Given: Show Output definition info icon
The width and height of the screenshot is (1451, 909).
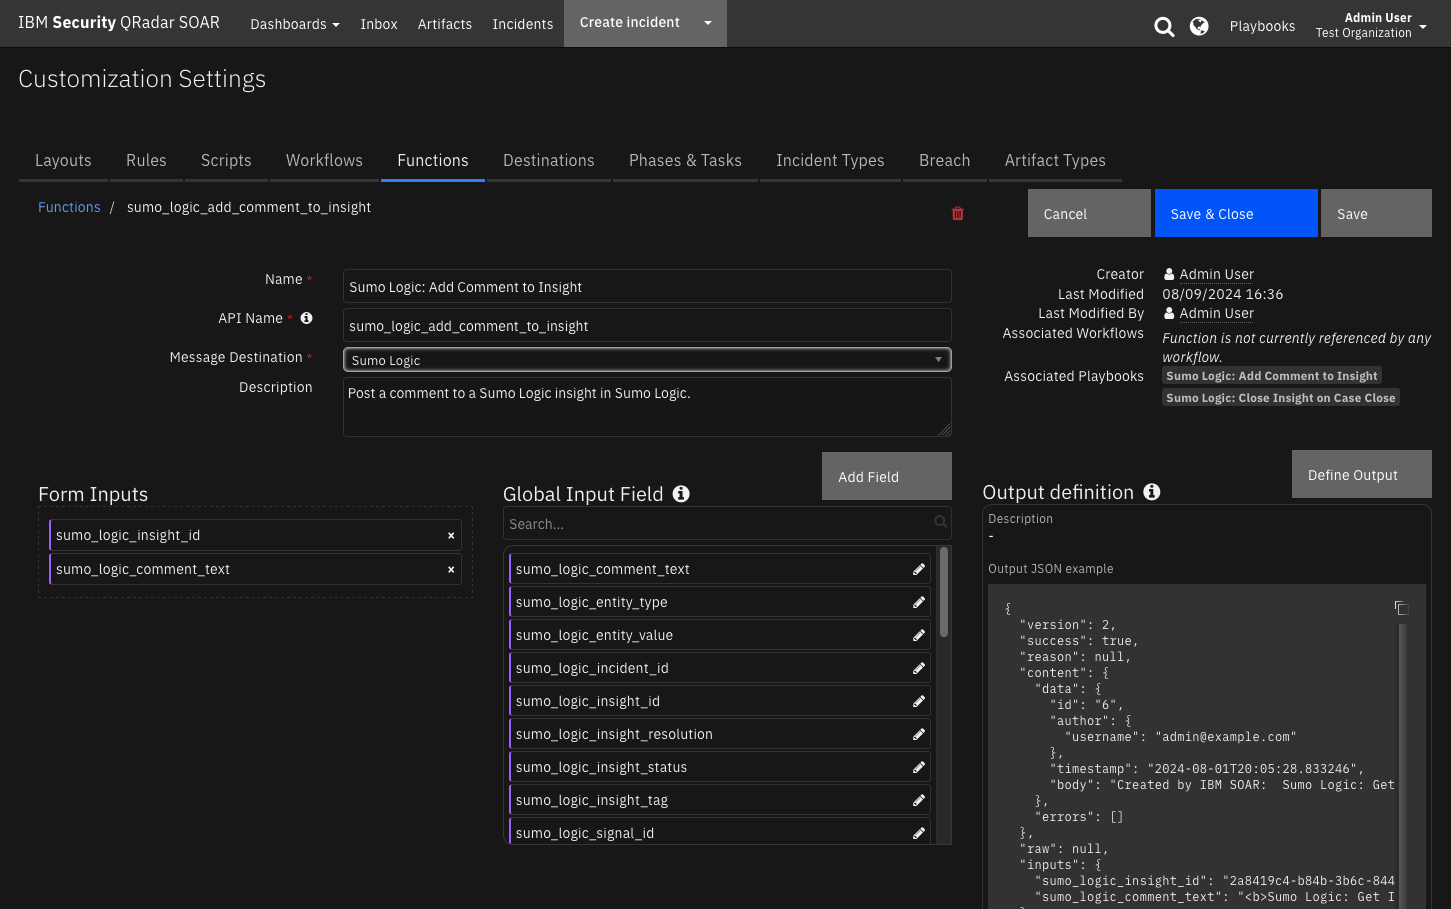Looking at the screenshot, I should coord(1152,491).
